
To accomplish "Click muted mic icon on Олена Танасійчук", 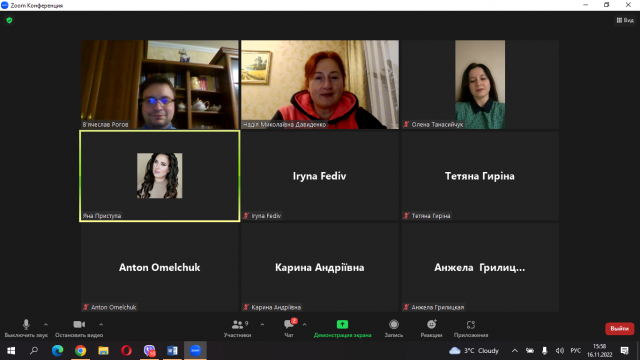I will (406, 124).
